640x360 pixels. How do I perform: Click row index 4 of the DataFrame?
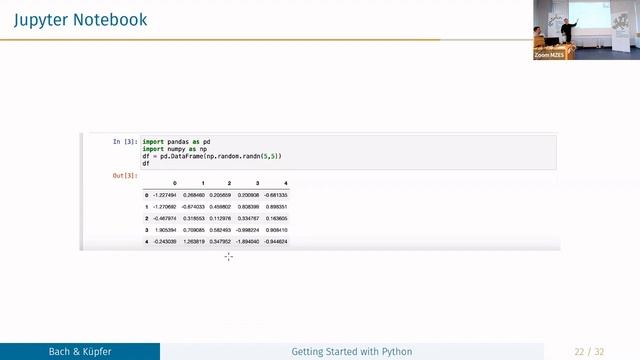[x=147, y=242]
